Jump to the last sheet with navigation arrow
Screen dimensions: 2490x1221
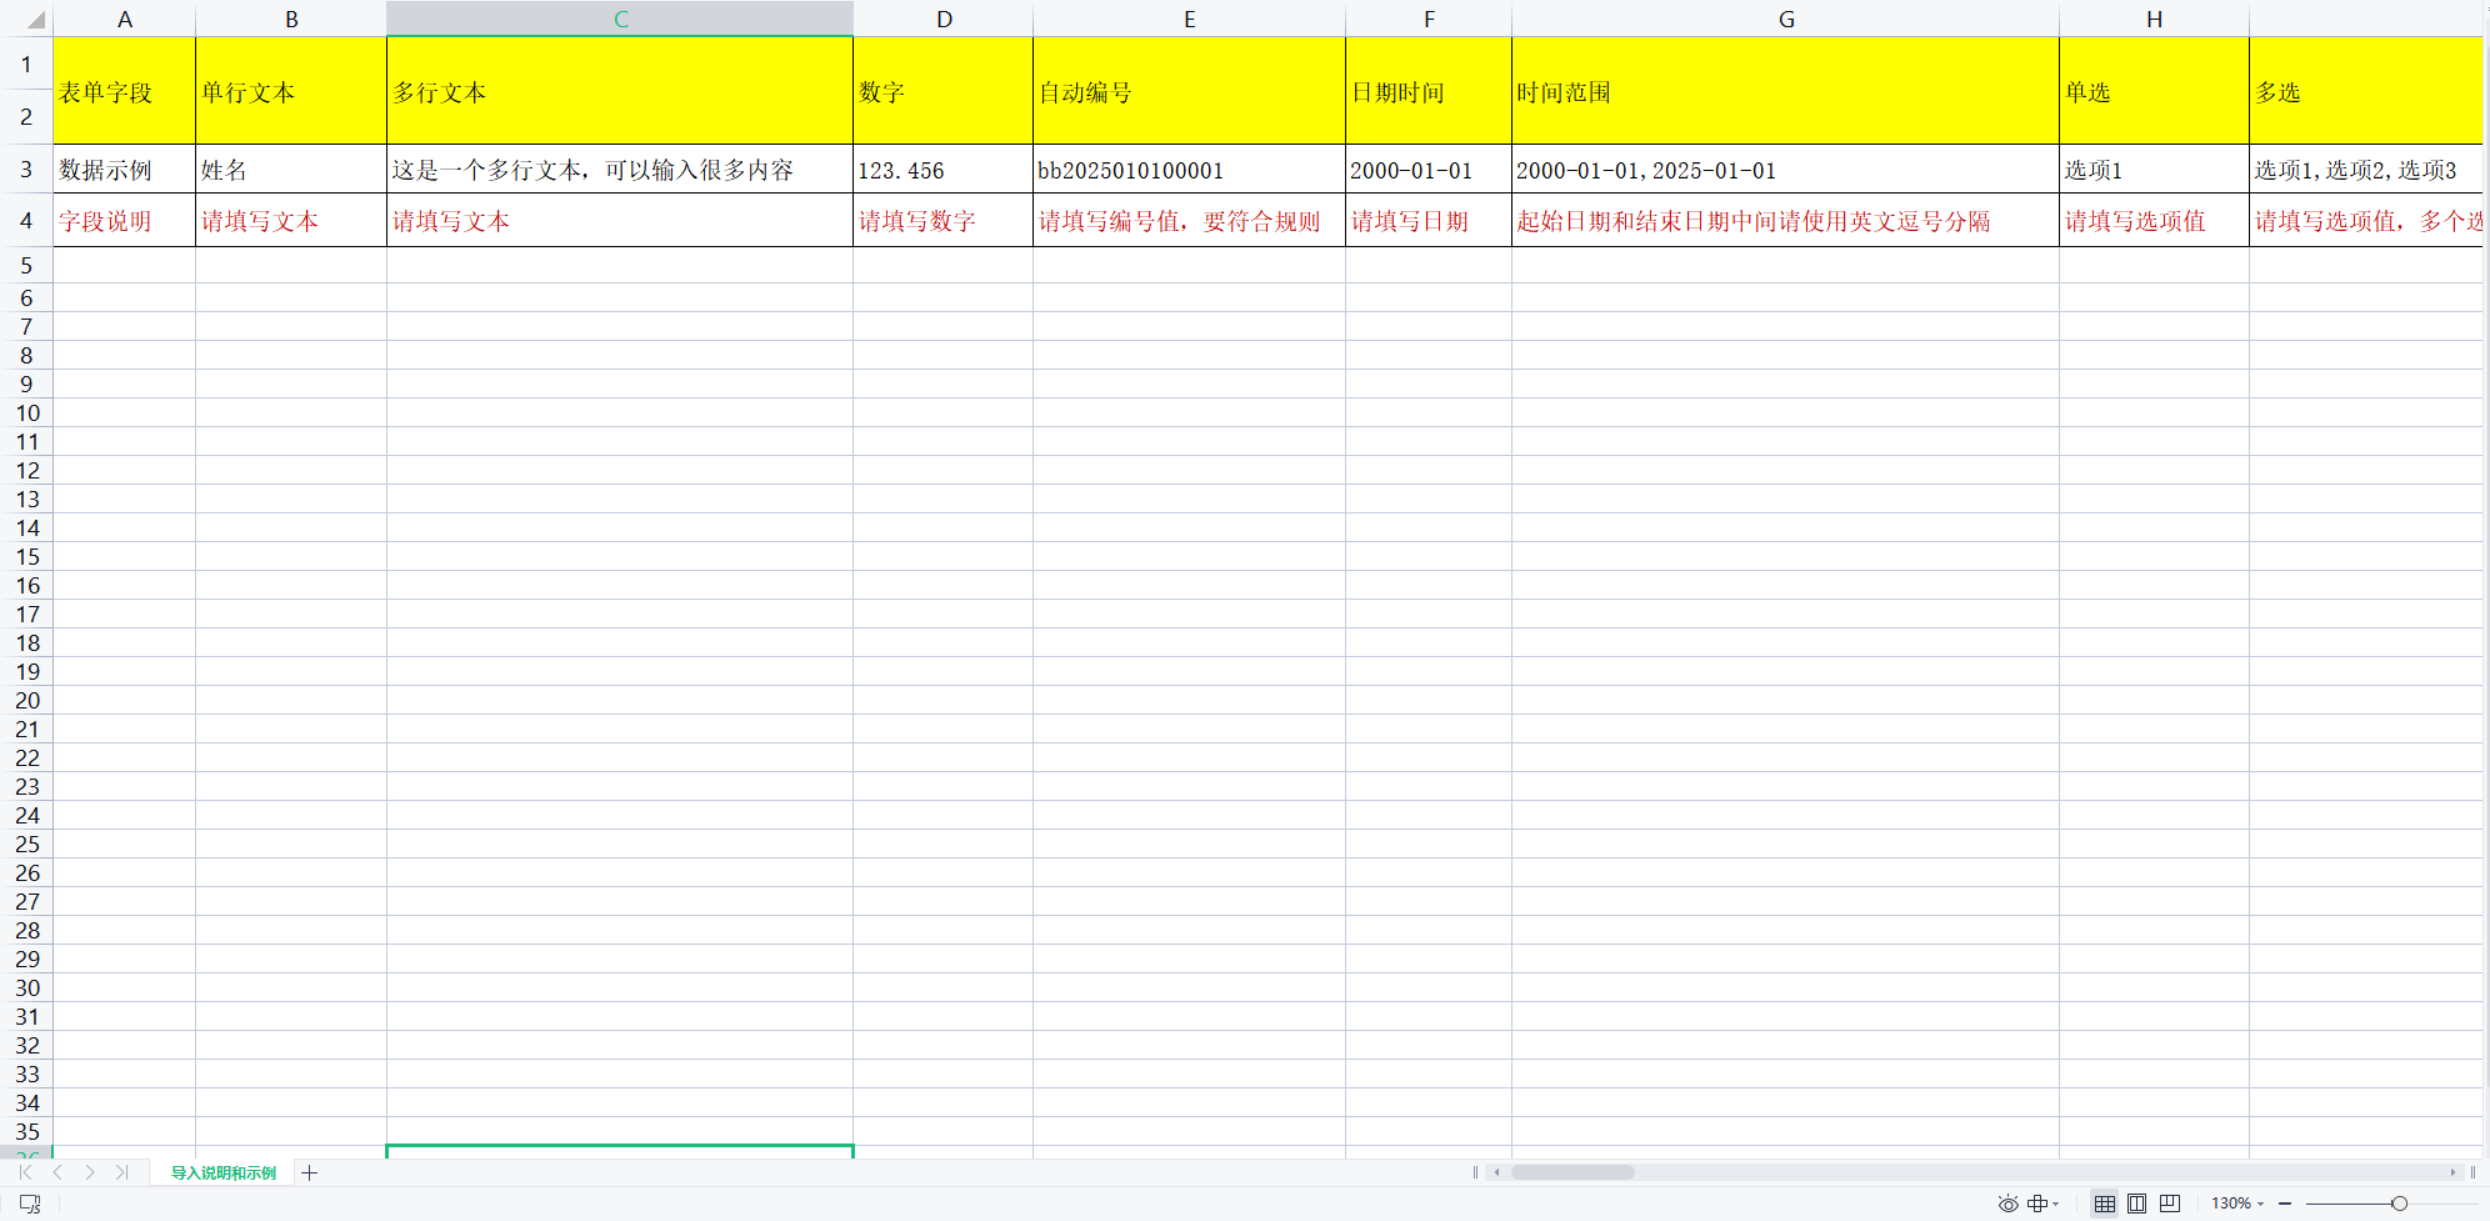(122, 1172)
